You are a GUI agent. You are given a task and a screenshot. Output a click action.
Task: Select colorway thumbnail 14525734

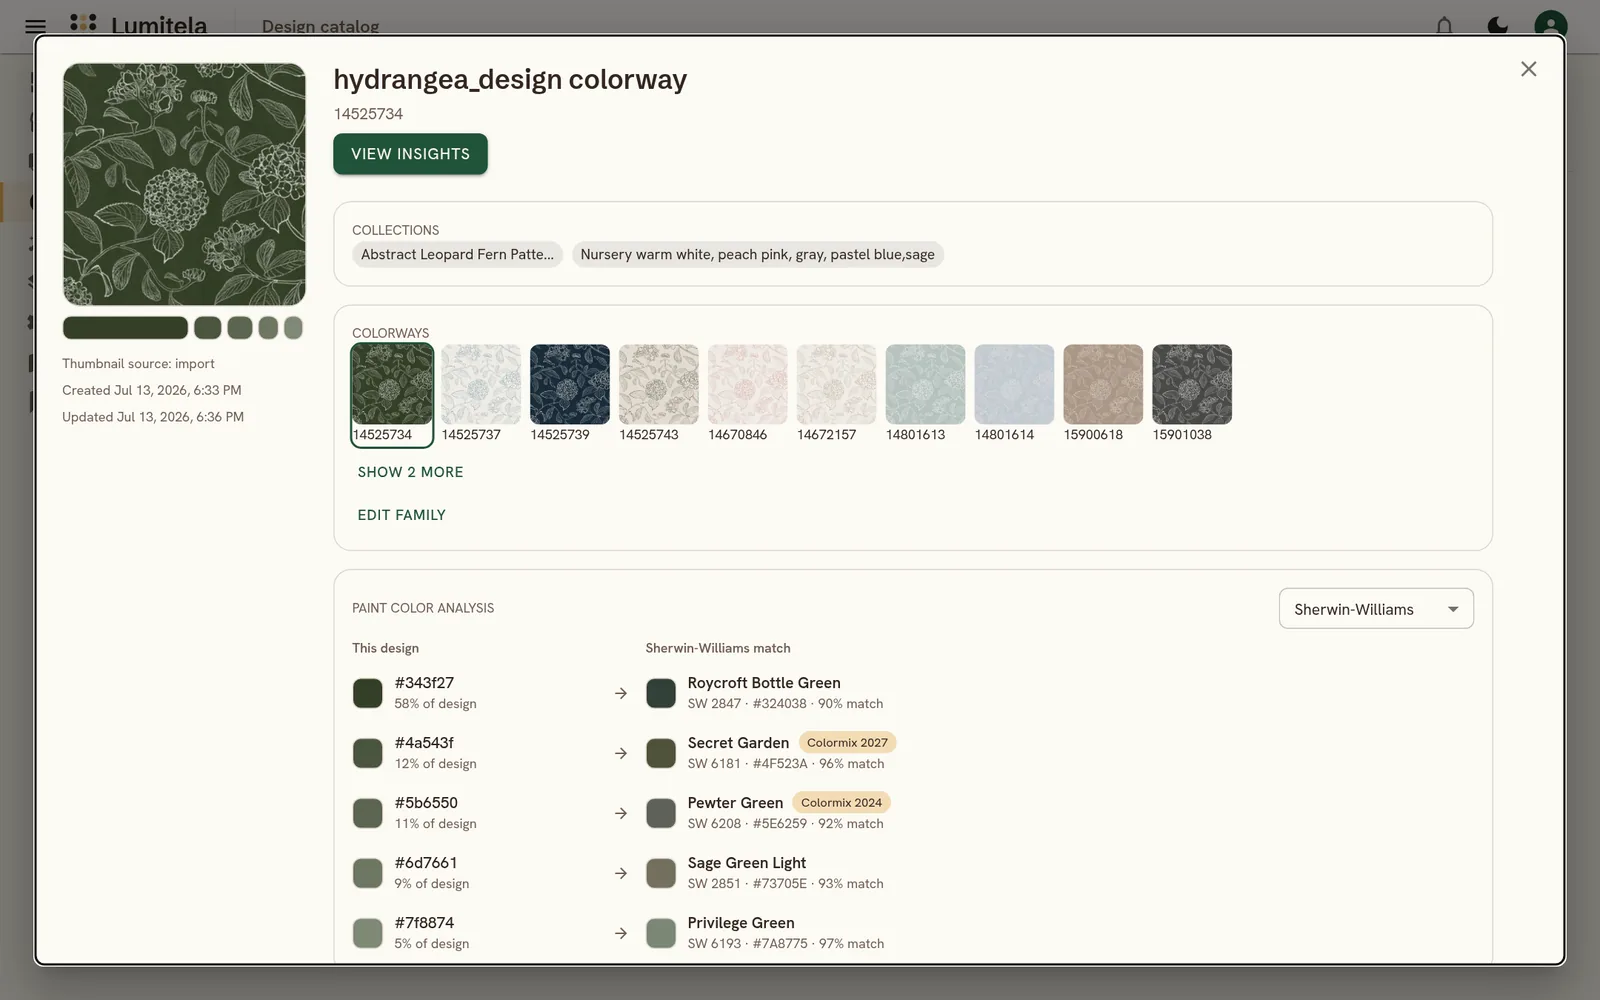click(392, 394)
